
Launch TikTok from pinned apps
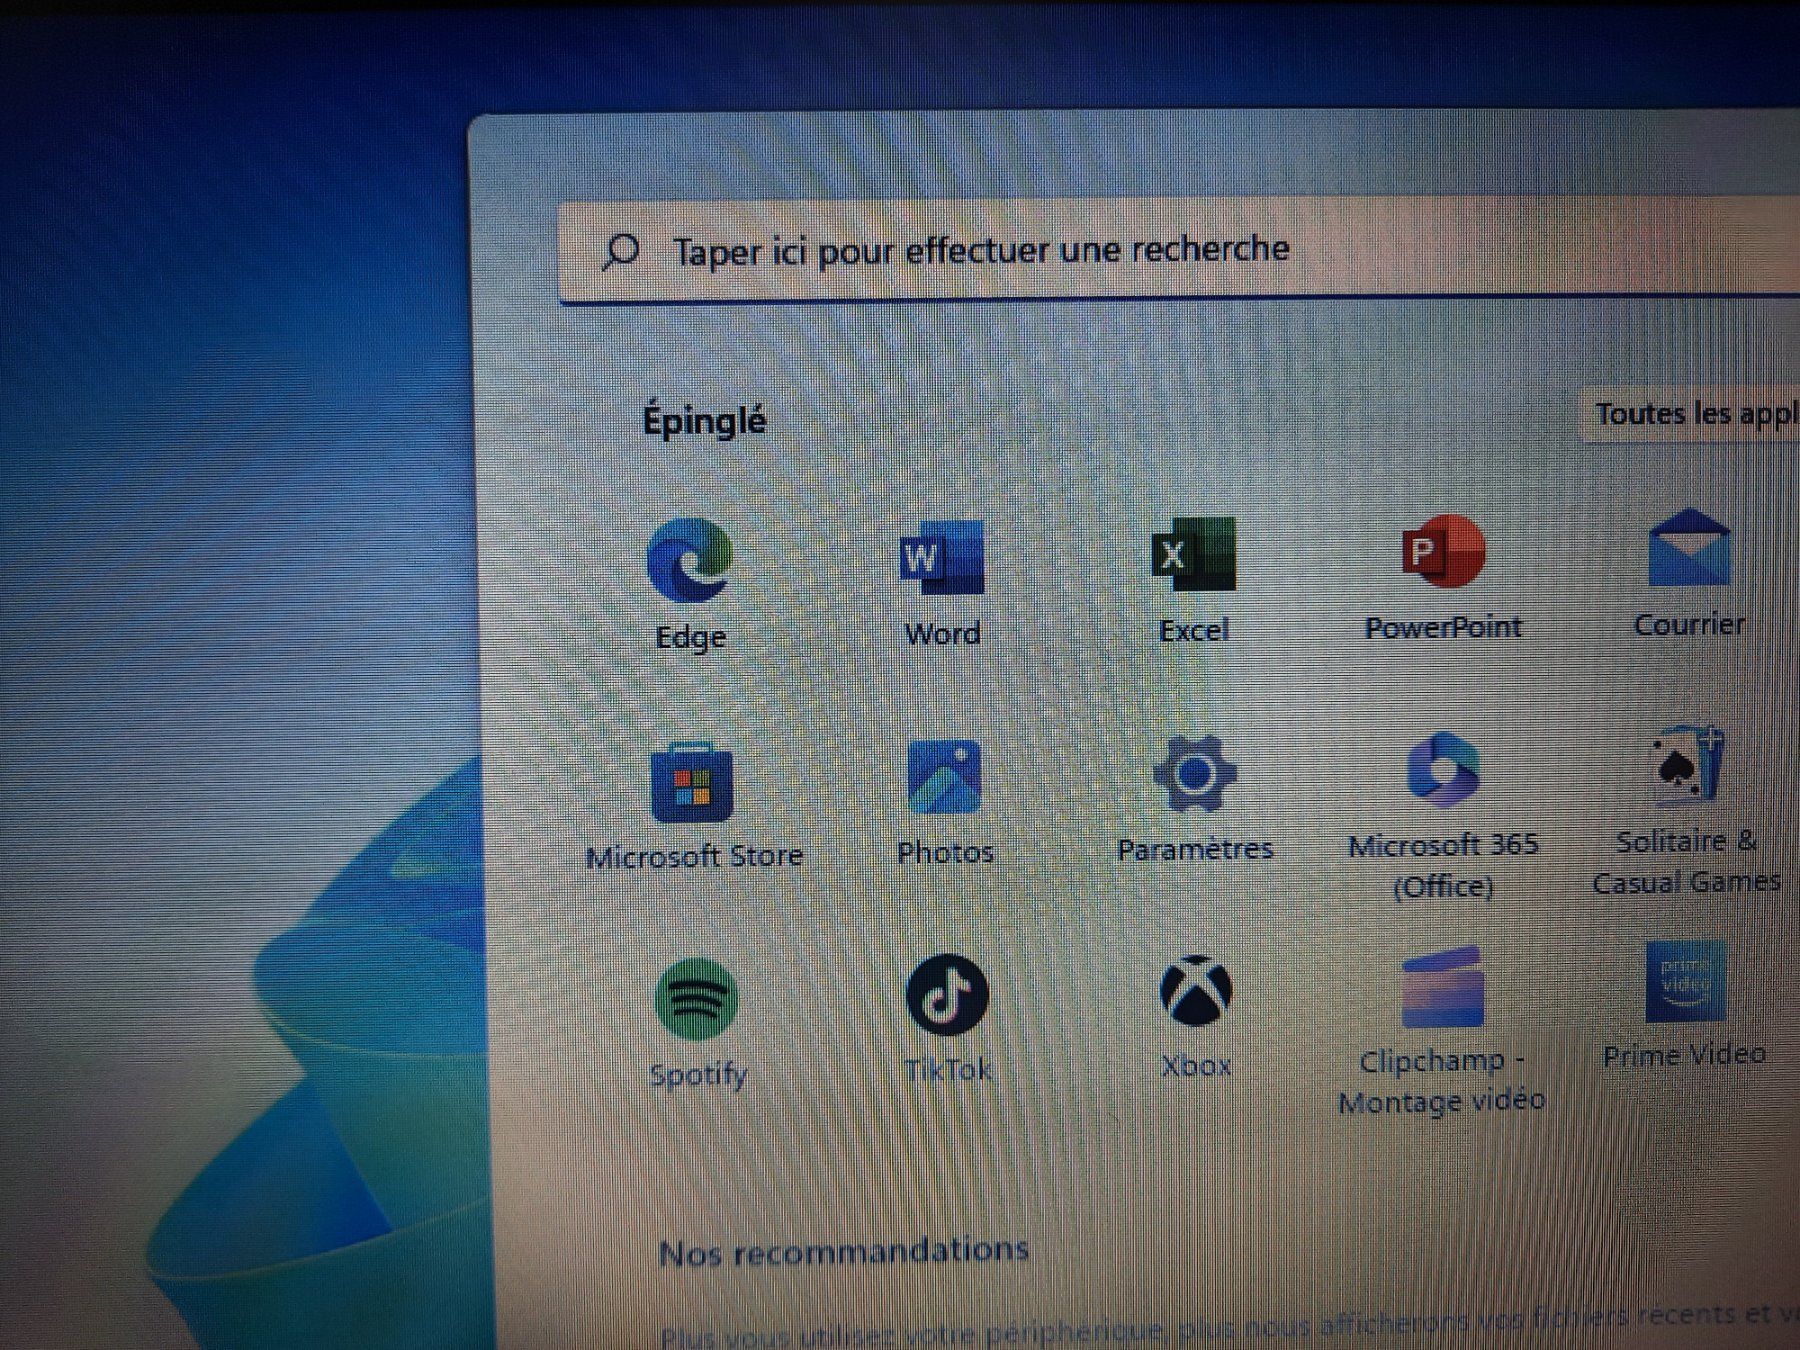tap(947, 995)
